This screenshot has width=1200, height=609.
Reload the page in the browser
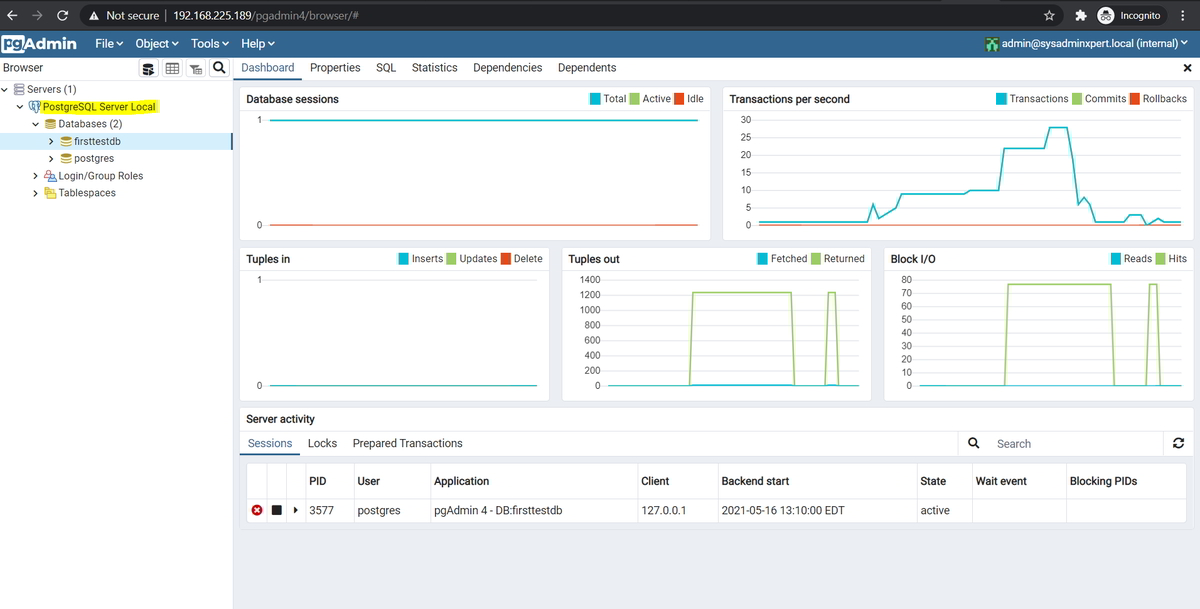pyautogui.click(x=62, y=16)
